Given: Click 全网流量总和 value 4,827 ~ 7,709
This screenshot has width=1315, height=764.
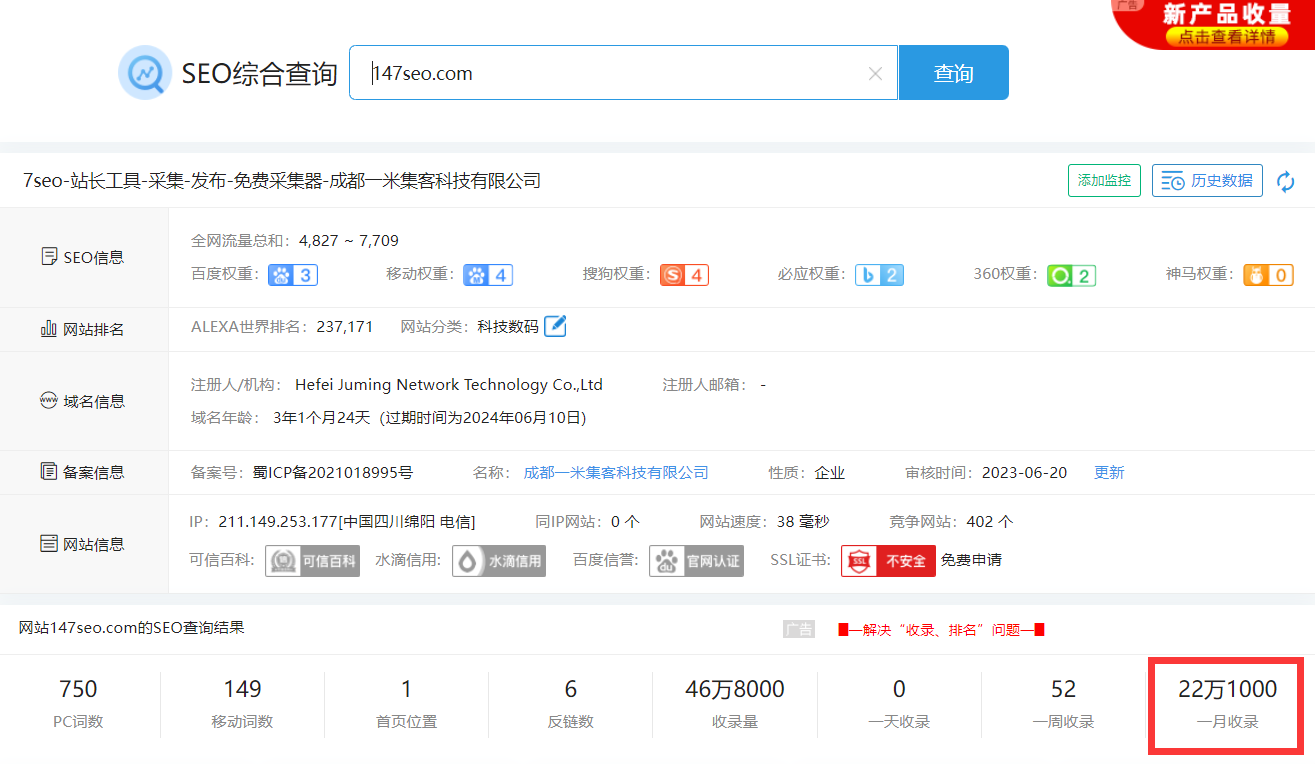Looking at the screenshot, I should coord(348,240).
